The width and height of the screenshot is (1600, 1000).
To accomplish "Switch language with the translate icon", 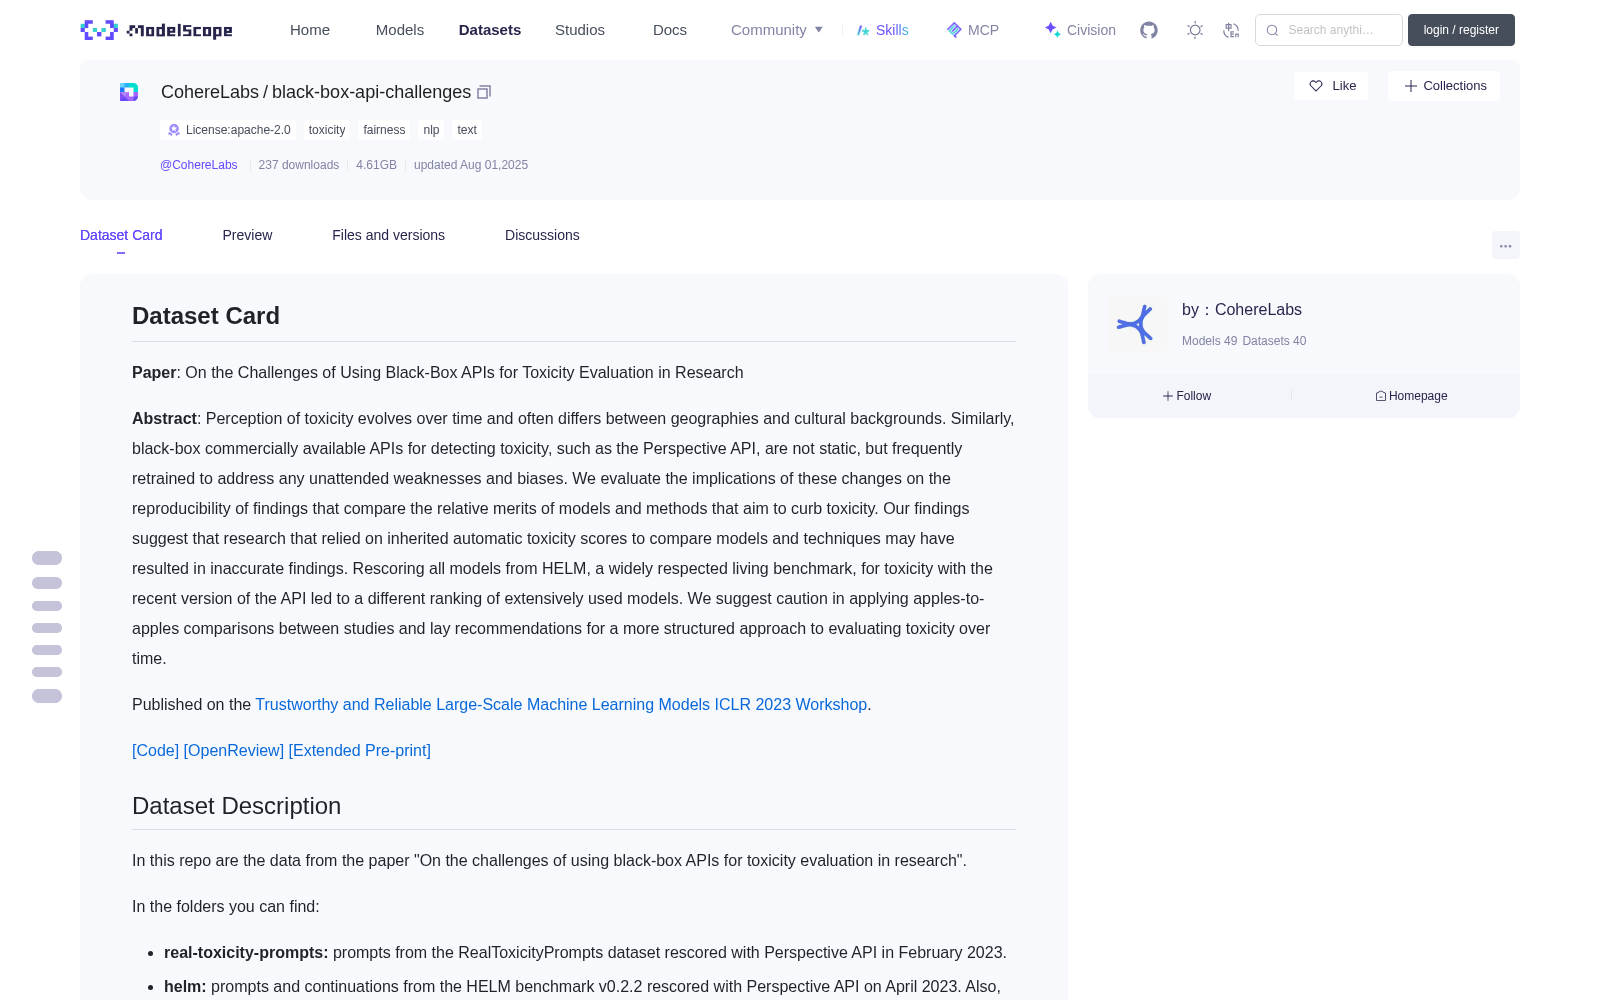I will (1232, 30).
